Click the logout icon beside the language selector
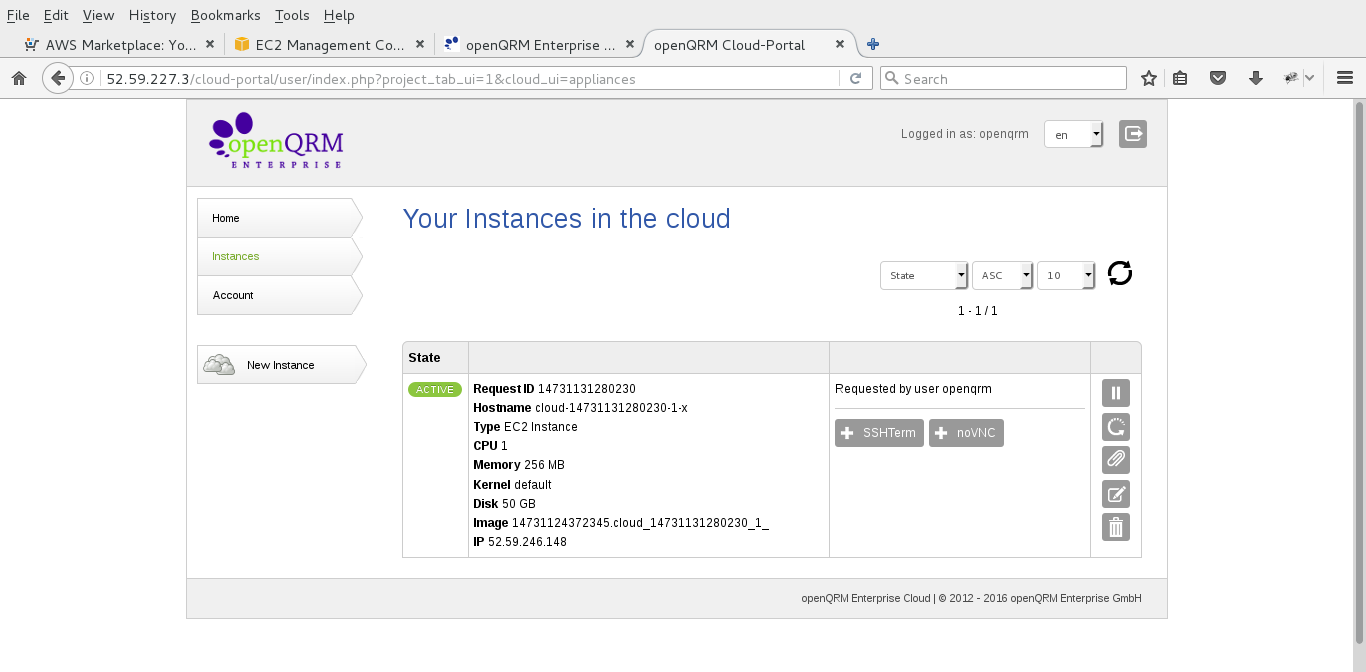 (1133, 134)
